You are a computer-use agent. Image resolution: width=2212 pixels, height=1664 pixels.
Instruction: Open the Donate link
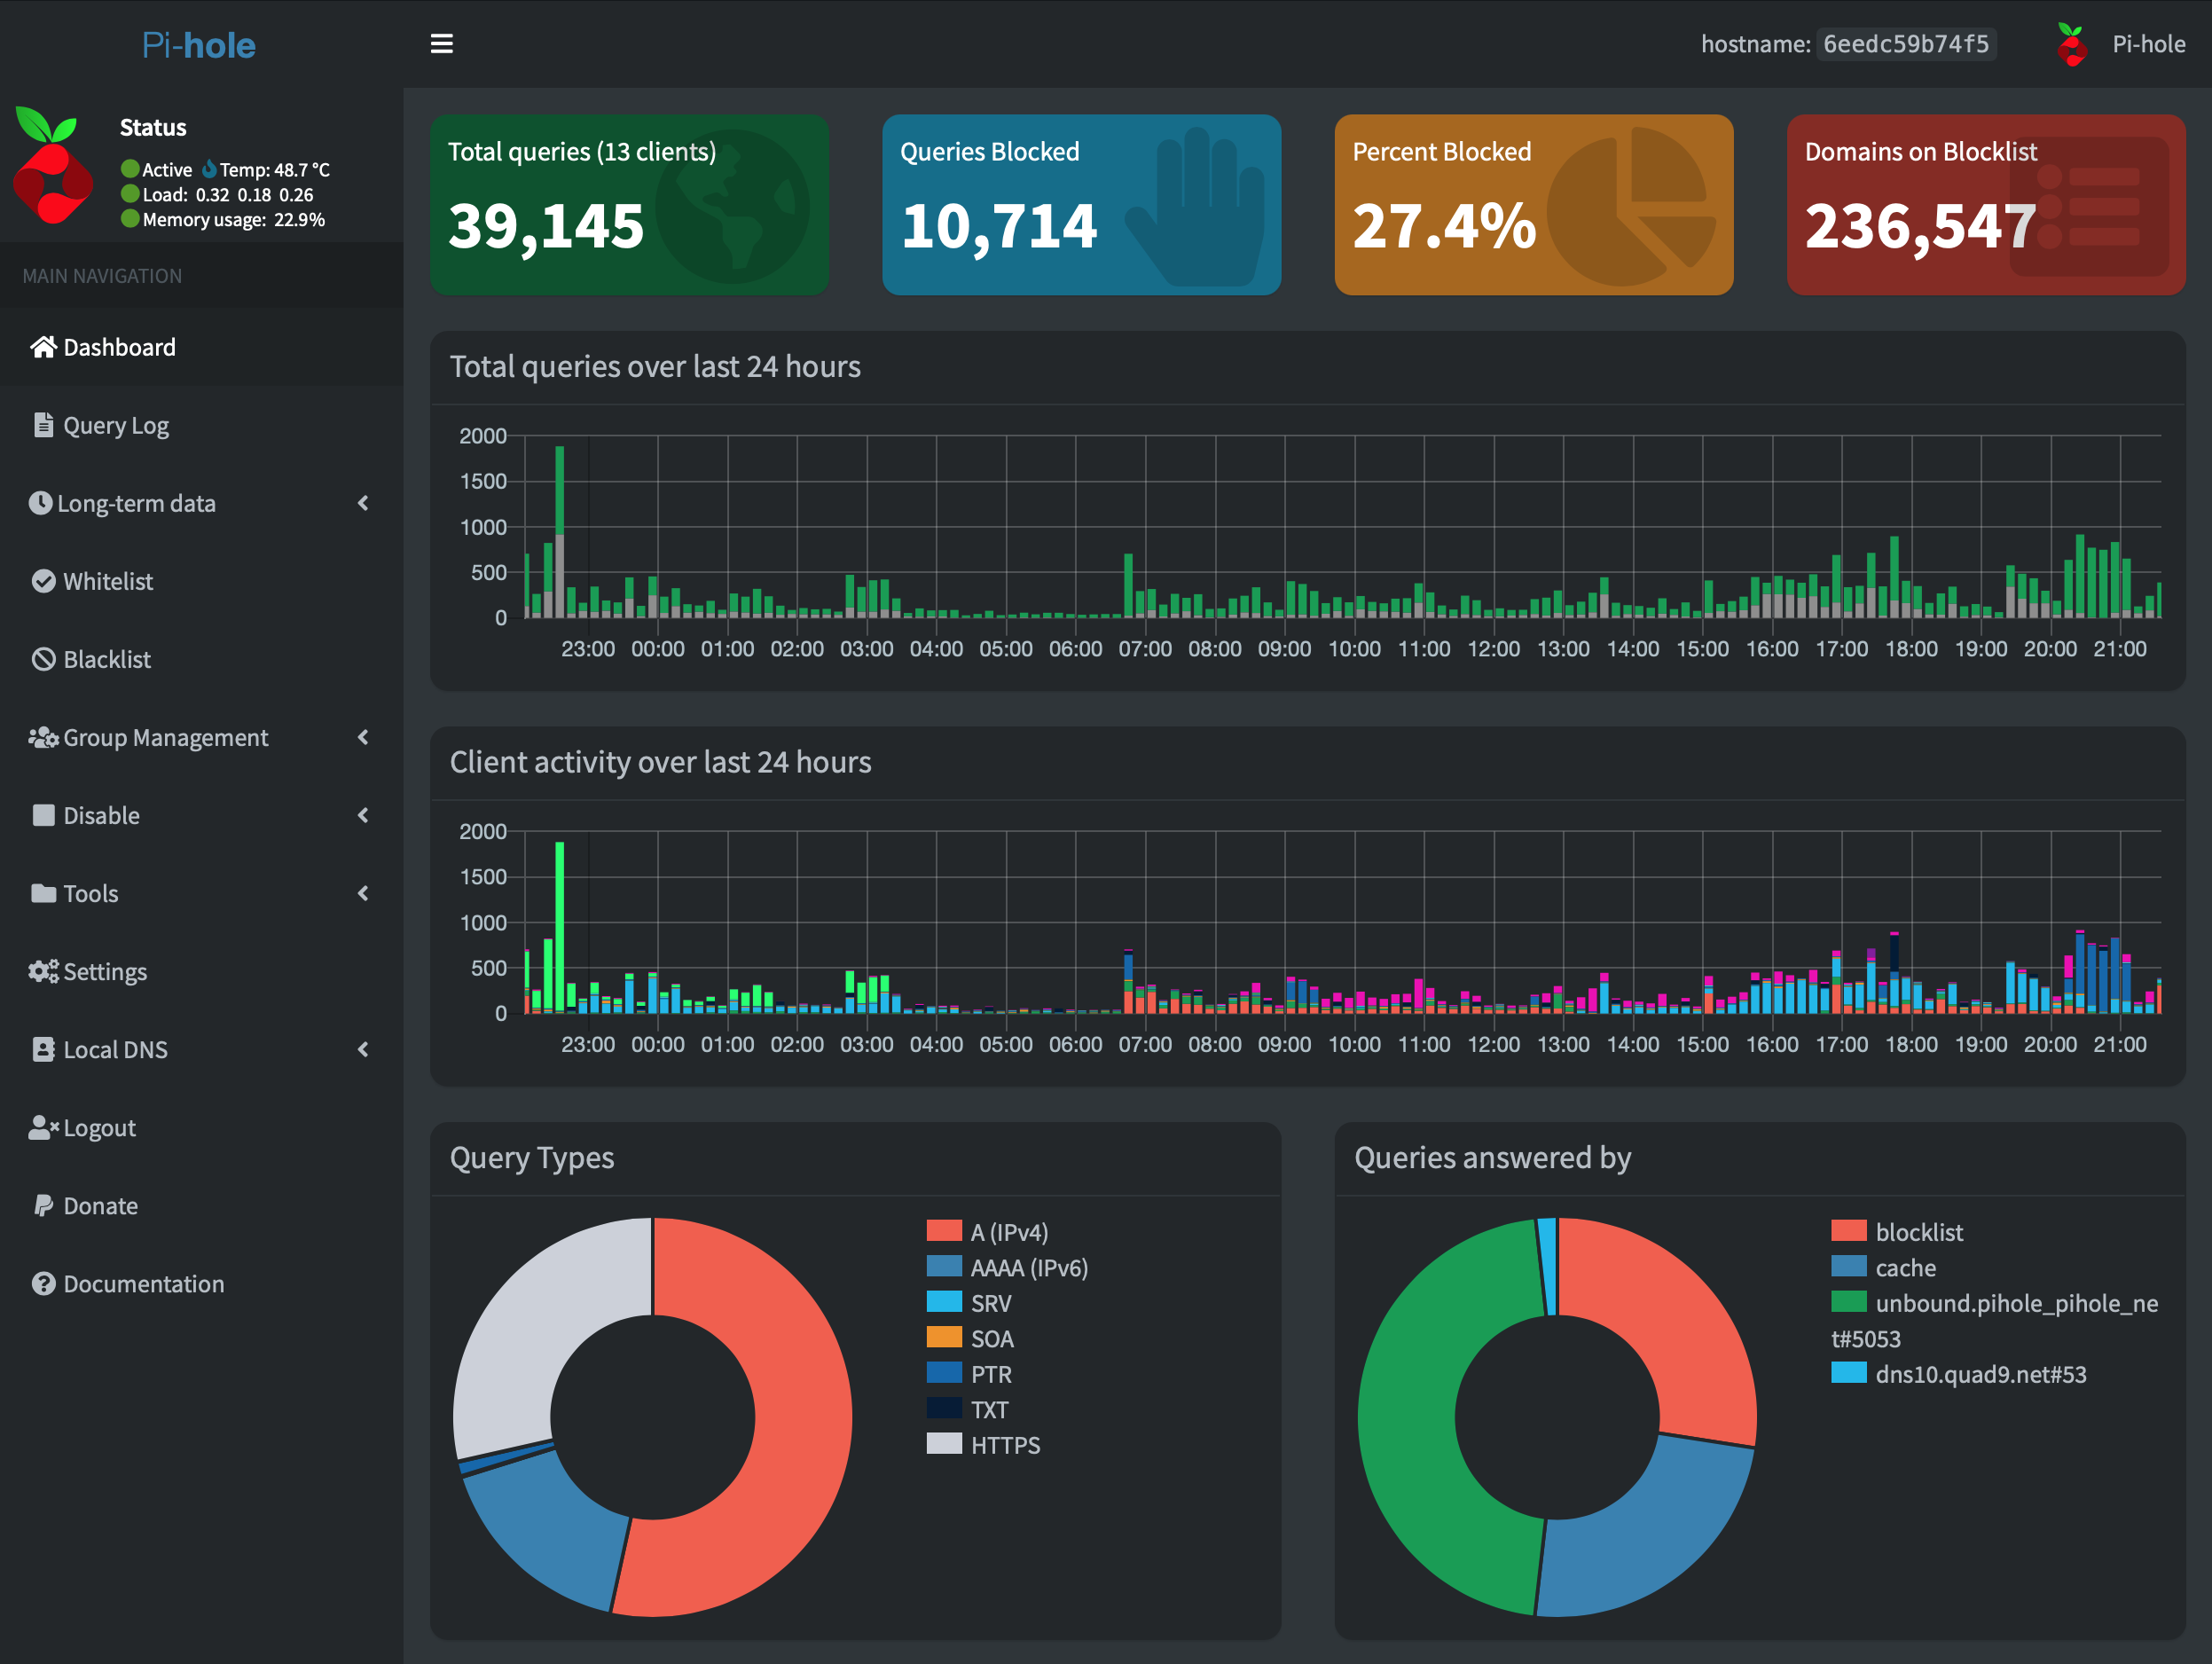pos(201,1205)
